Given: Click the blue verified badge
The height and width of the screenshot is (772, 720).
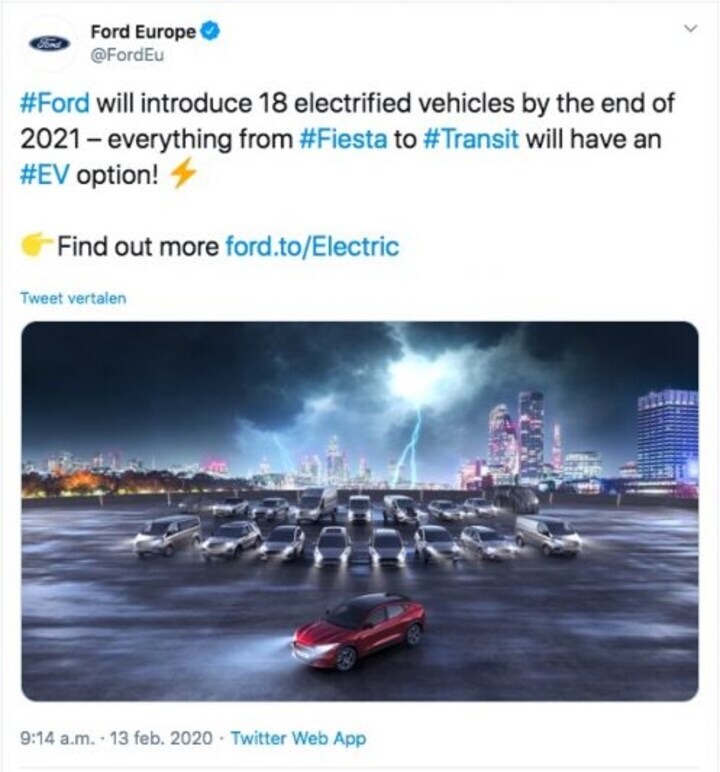Looking at the screenshot, I should click(x=211, y=31).
